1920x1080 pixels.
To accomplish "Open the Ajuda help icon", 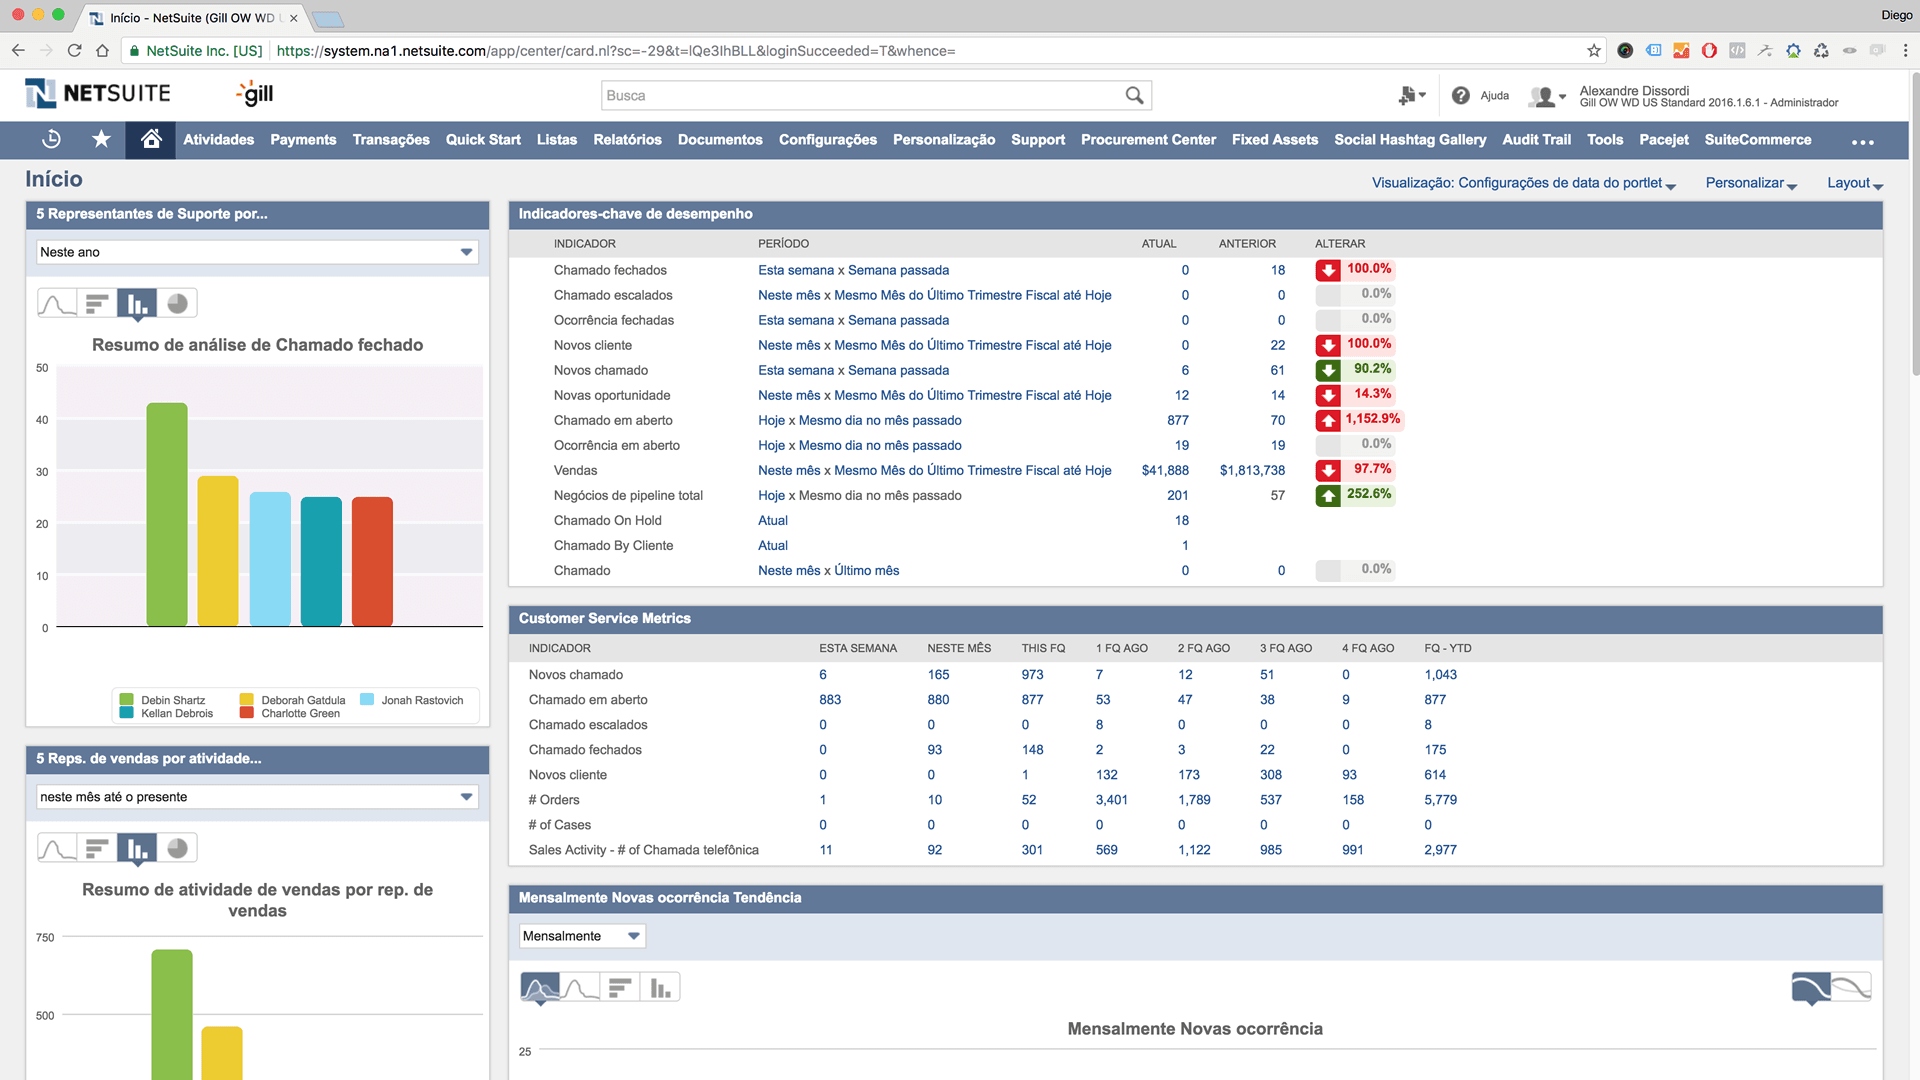I will click(1461, 95).
